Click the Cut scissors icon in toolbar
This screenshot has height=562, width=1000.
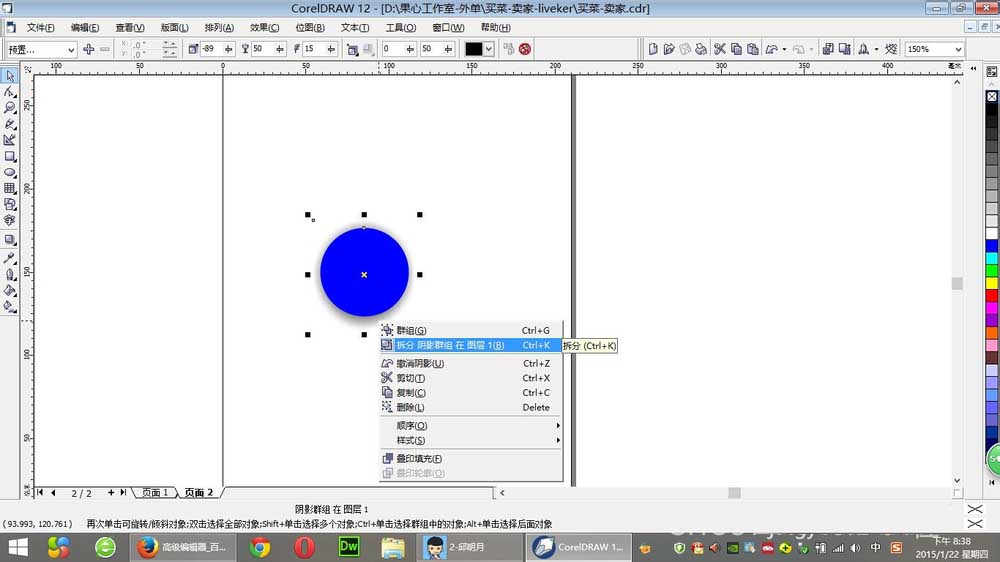[719, 49]
